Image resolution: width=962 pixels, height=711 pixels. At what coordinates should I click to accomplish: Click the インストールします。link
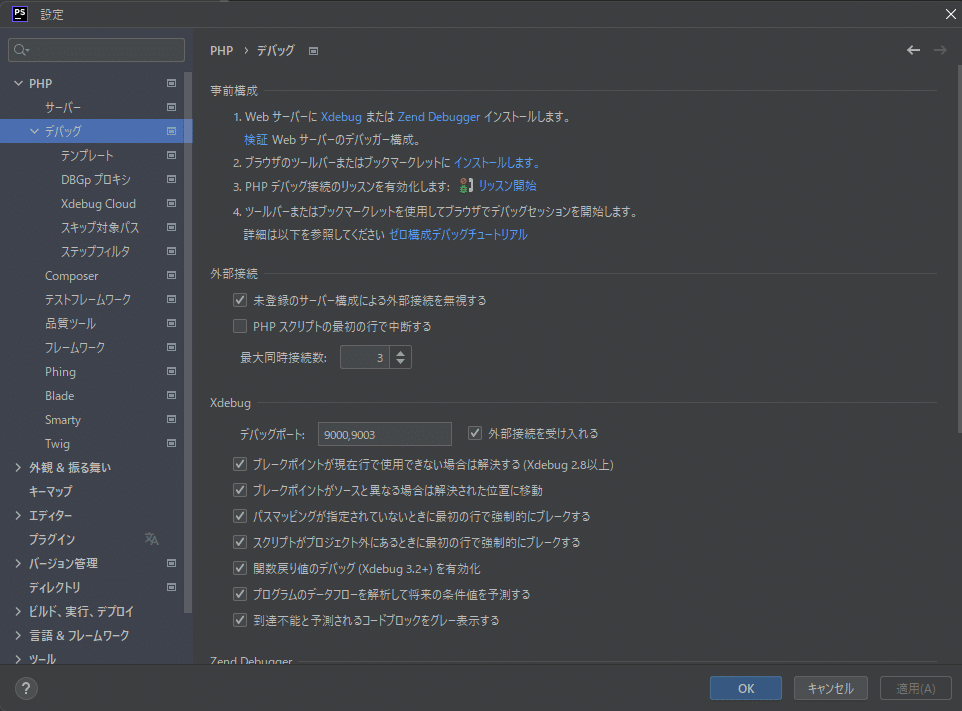(497, 163)
